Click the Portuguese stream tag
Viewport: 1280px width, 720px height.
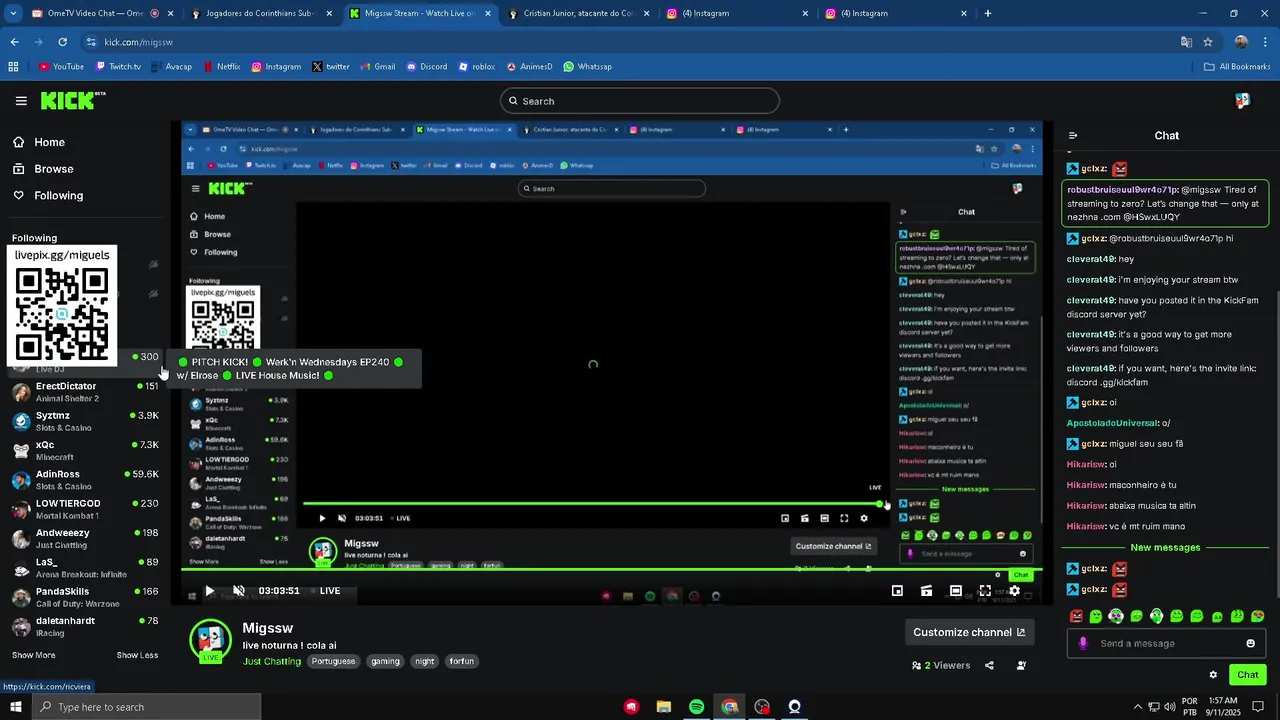point(333,661)
